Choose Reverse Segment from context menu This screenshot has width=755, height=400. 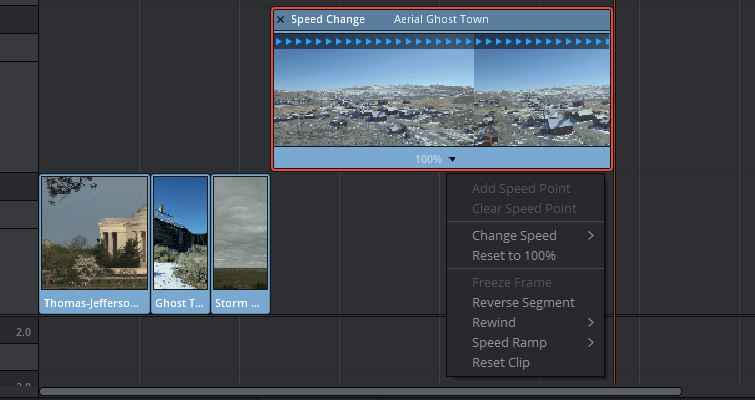click(523, 303)
